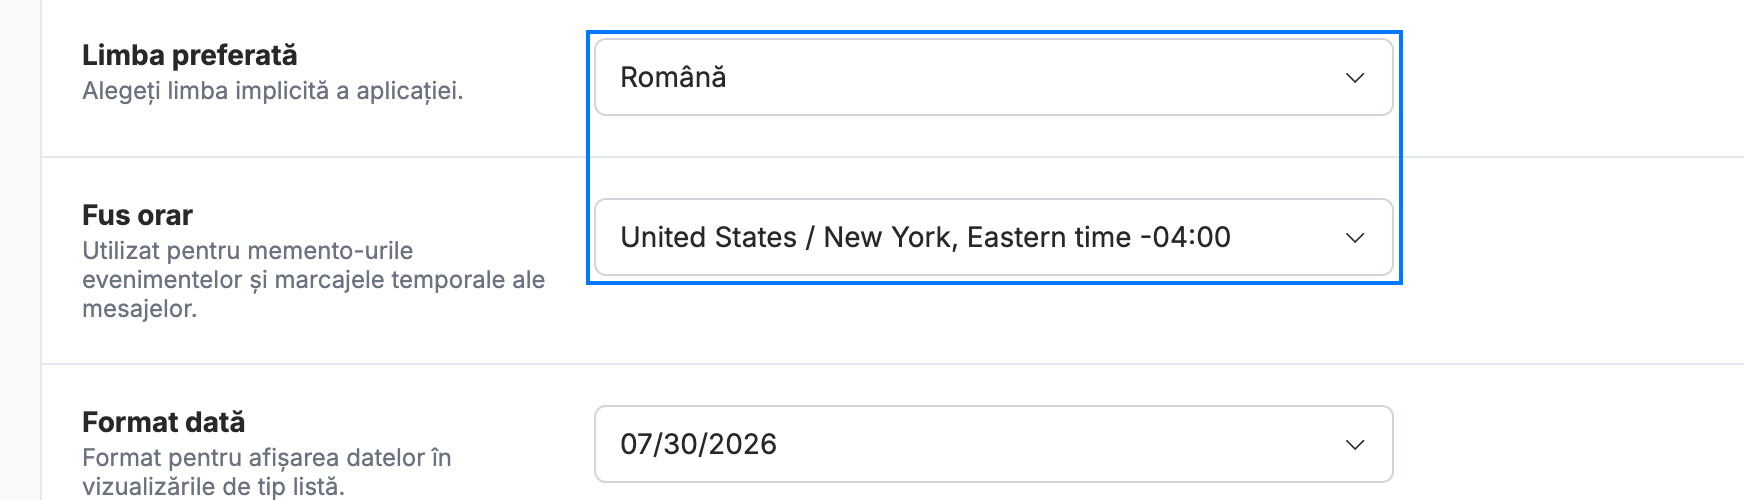Click the chevron arrow in the Română field
1744x500 pixels.
click(1355, 78)
